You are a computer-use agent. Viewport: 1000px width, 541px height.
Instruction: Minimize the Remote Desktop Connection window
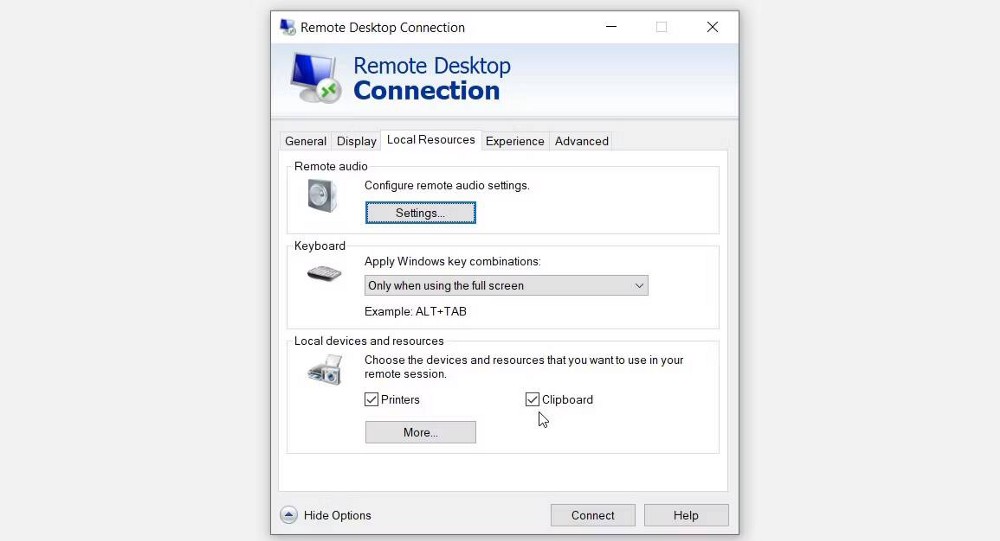[611, 27]
